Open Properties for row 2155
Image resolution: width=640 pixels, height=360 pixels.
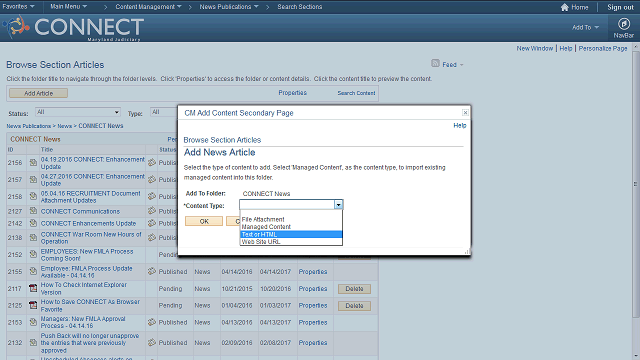coord(313,271)
